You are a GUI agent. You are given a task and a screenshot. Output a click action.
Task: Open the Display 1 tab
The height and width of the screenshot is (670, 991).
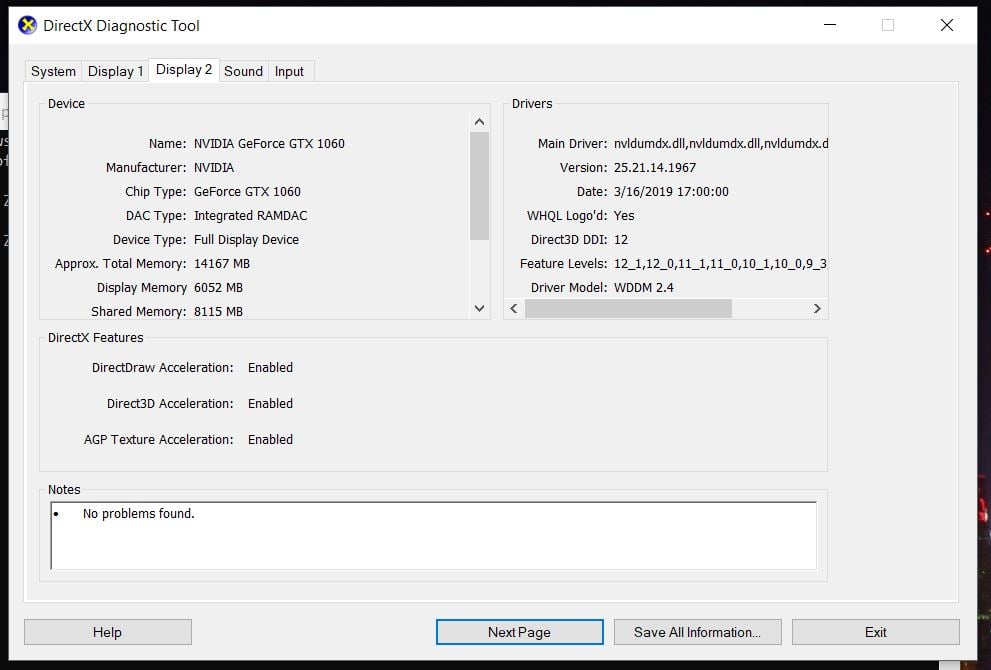point(115,71)
